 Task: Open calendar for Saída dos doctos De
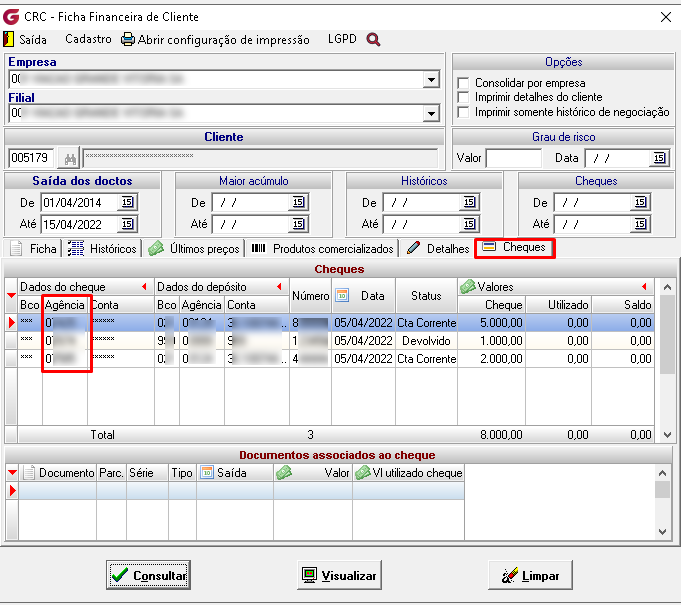point(127,202)
